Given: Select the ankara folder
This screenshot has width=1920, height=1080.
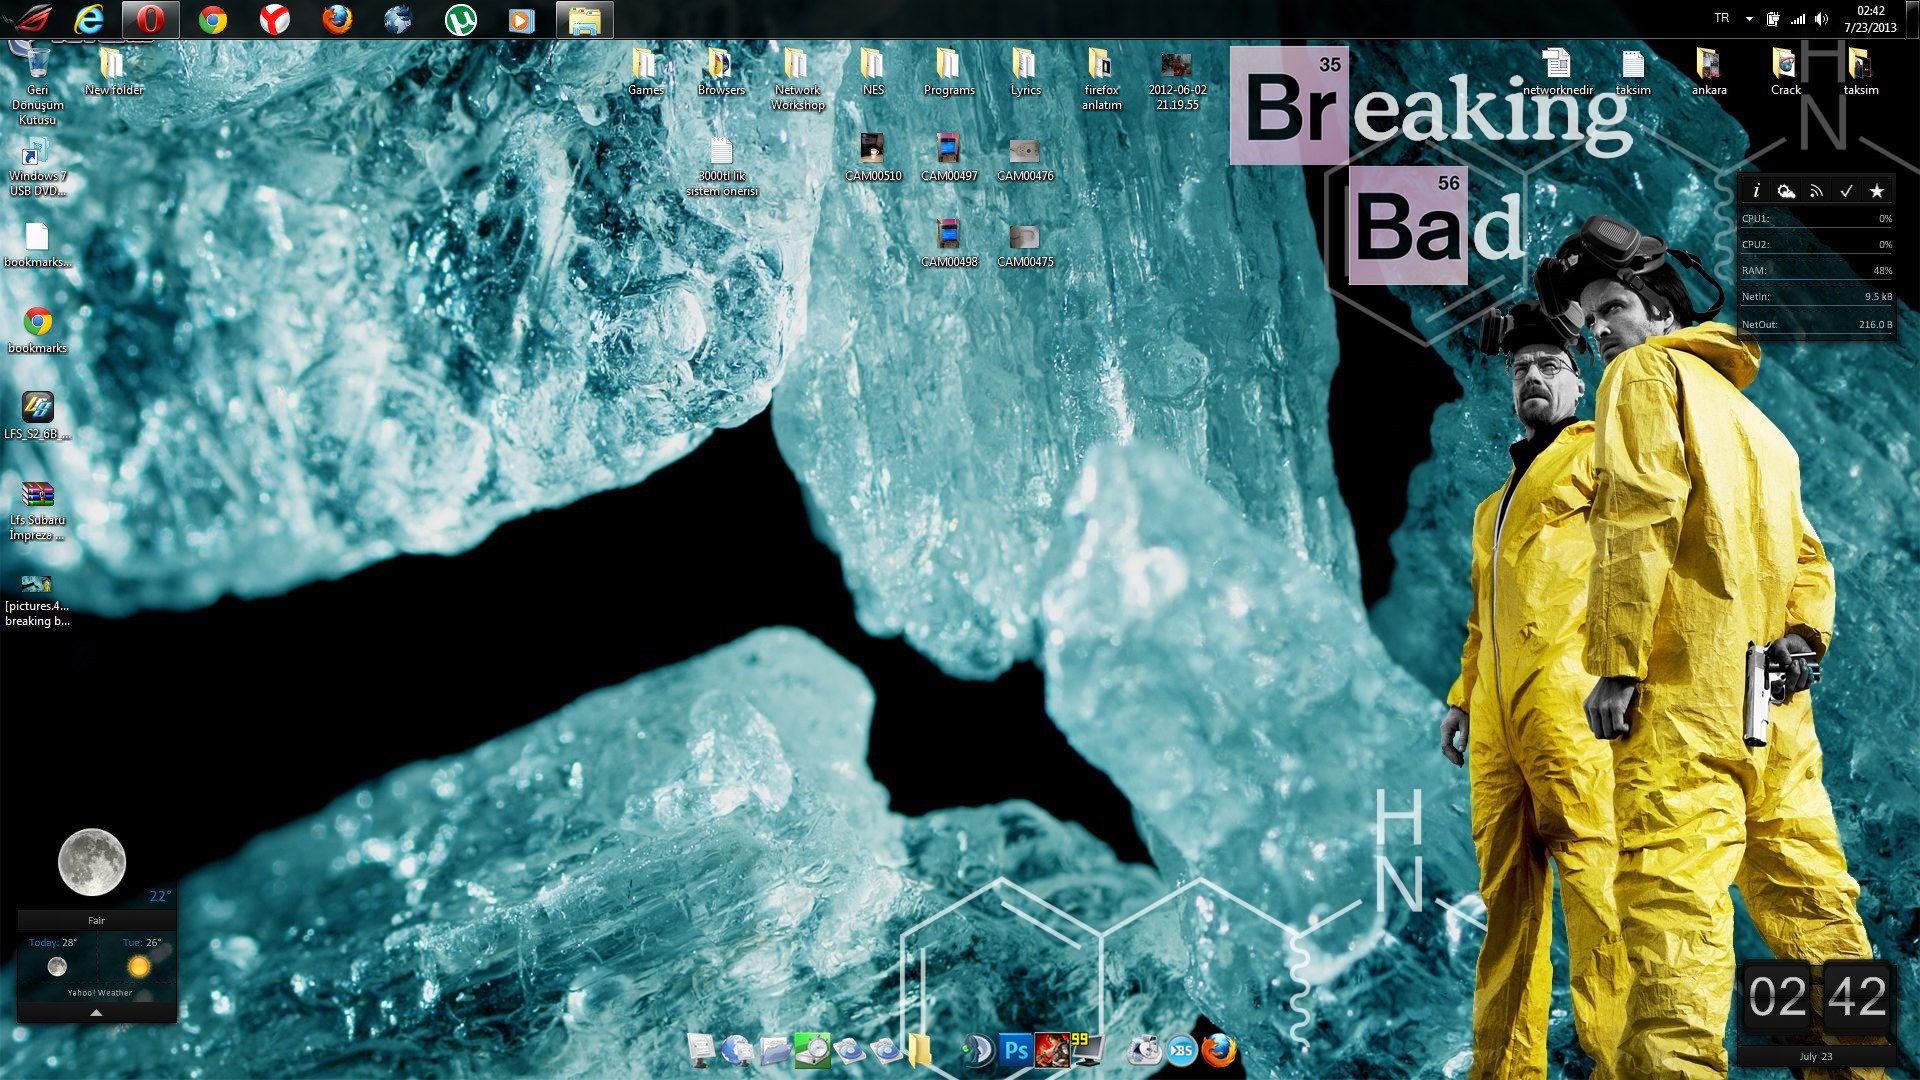Looking at the screenshot, I should coord(1709,72).
